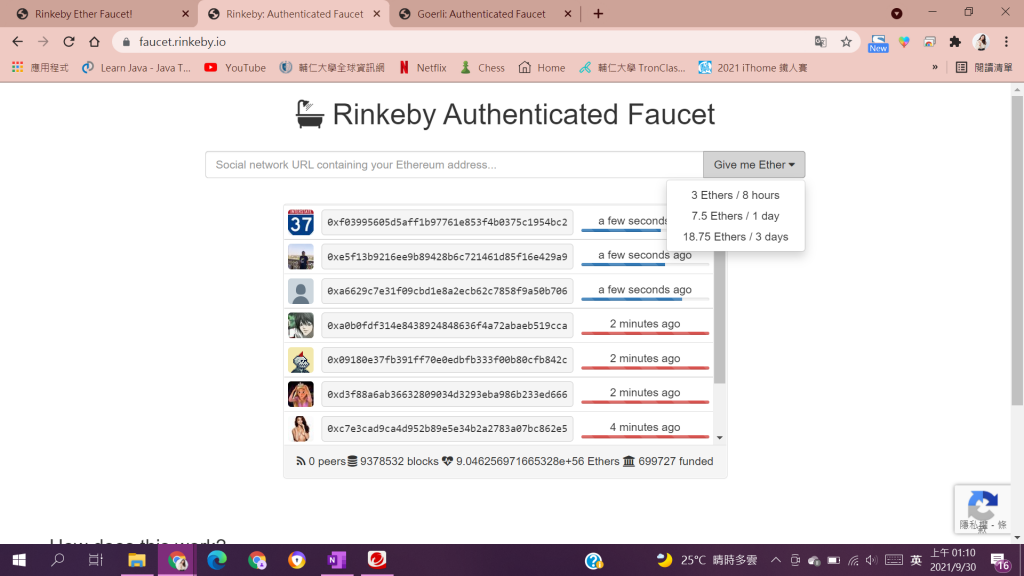Click progress bar for 0xe5f13b92 request

pos(645,264)
